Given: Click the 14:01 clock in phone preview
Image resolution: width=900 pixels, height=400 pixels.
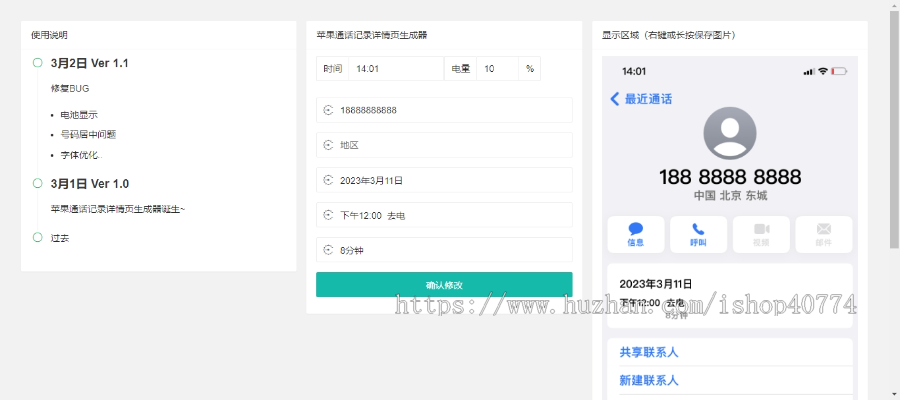Looking at the screenshot, I should 634,72.
